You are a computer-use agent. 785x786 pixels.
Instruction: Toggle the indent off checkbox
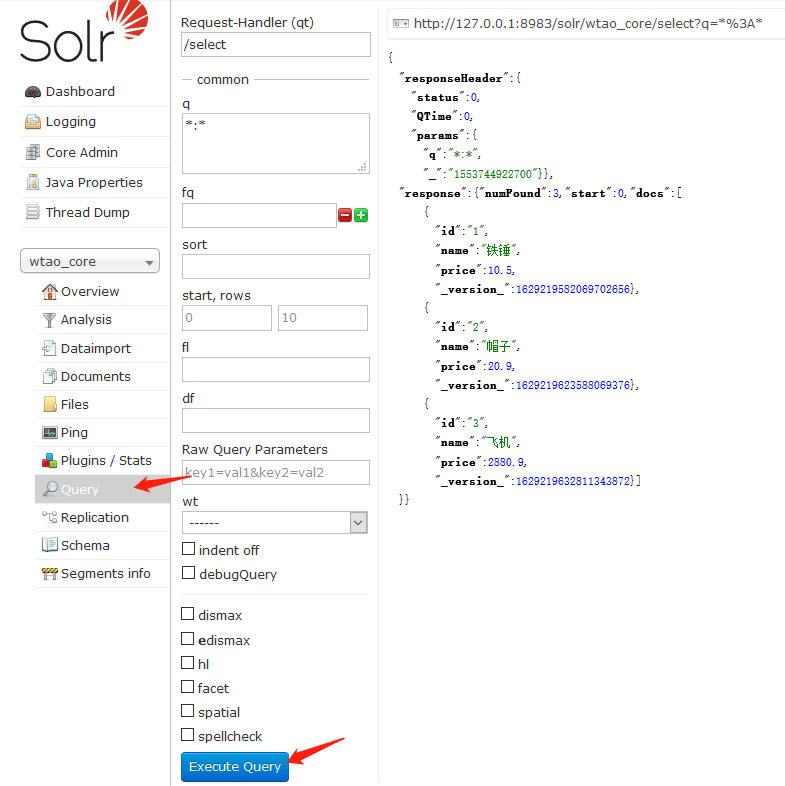(188, 549)
